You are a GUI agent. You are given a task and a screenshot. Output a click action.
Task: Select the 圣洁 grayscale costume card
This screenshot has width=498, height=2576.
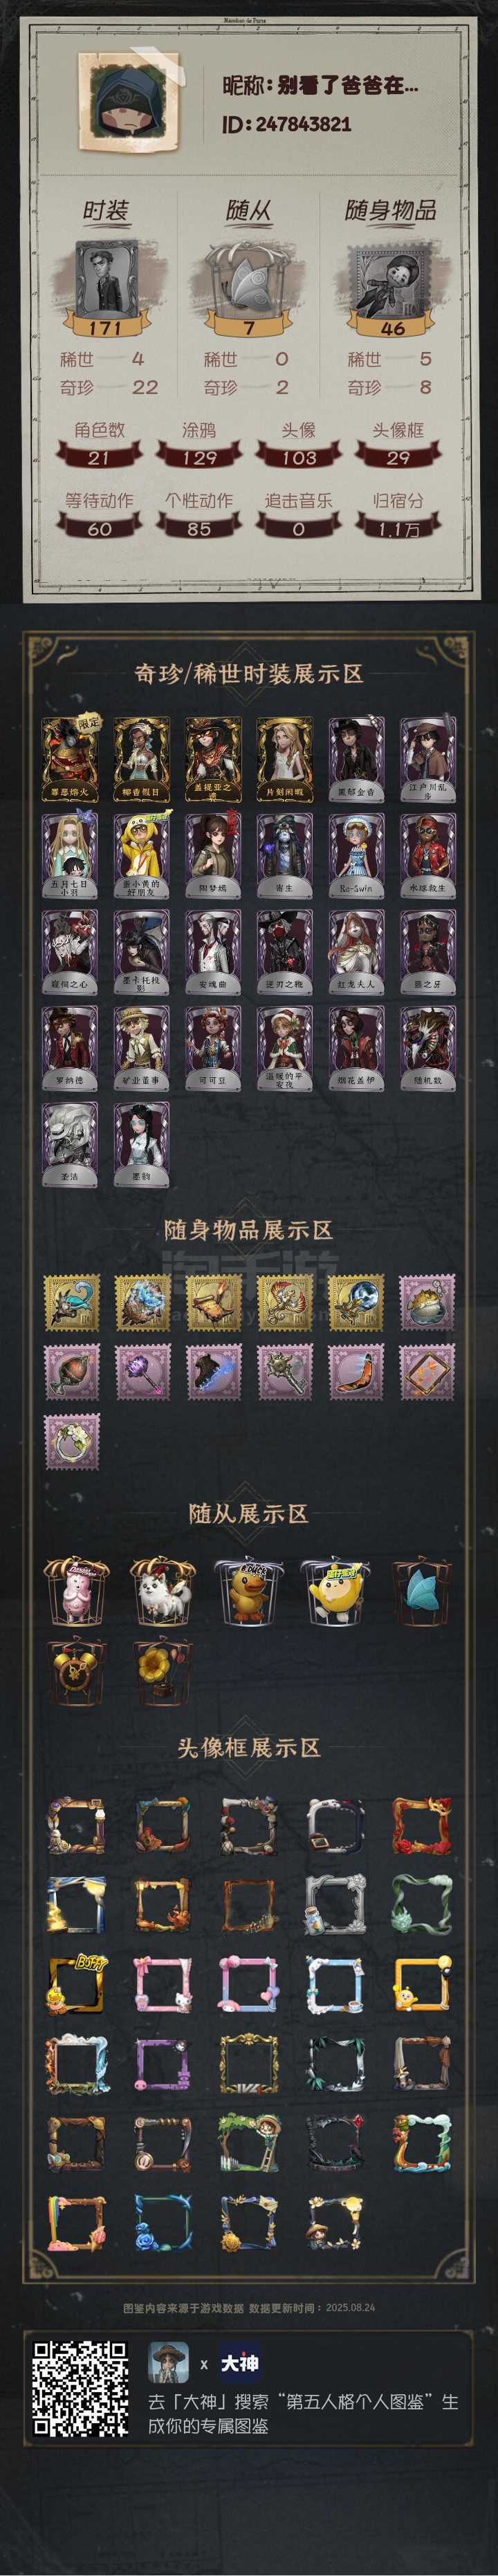pyautogui.click(x=70, y=1143)
